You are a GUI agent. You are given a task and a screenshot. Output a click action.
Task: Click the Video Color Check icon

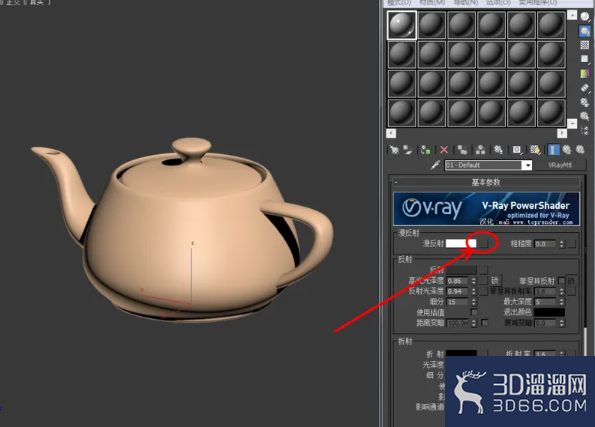point(585,73)
